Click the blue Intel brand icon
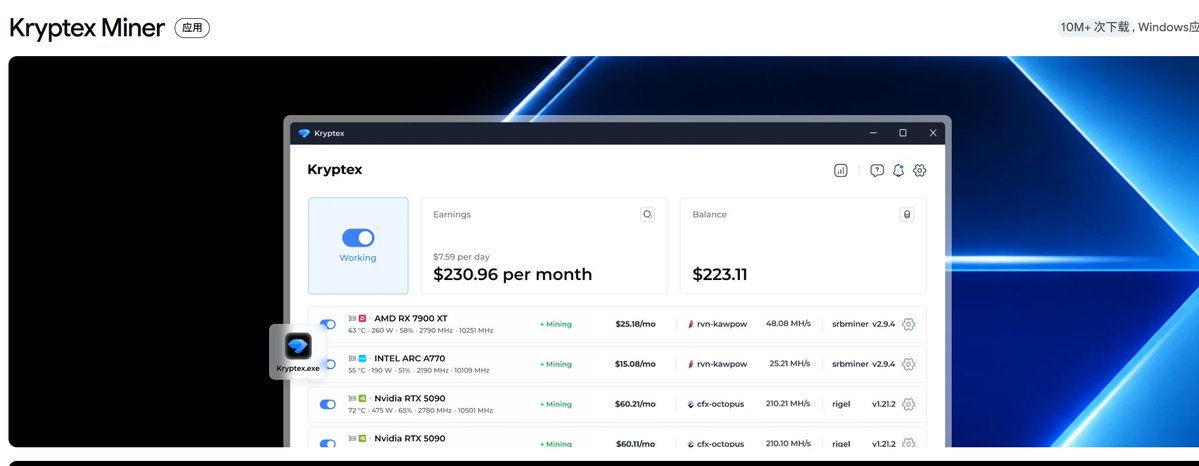This screenshot has height=466, width=1199. (x=362, y=358)
